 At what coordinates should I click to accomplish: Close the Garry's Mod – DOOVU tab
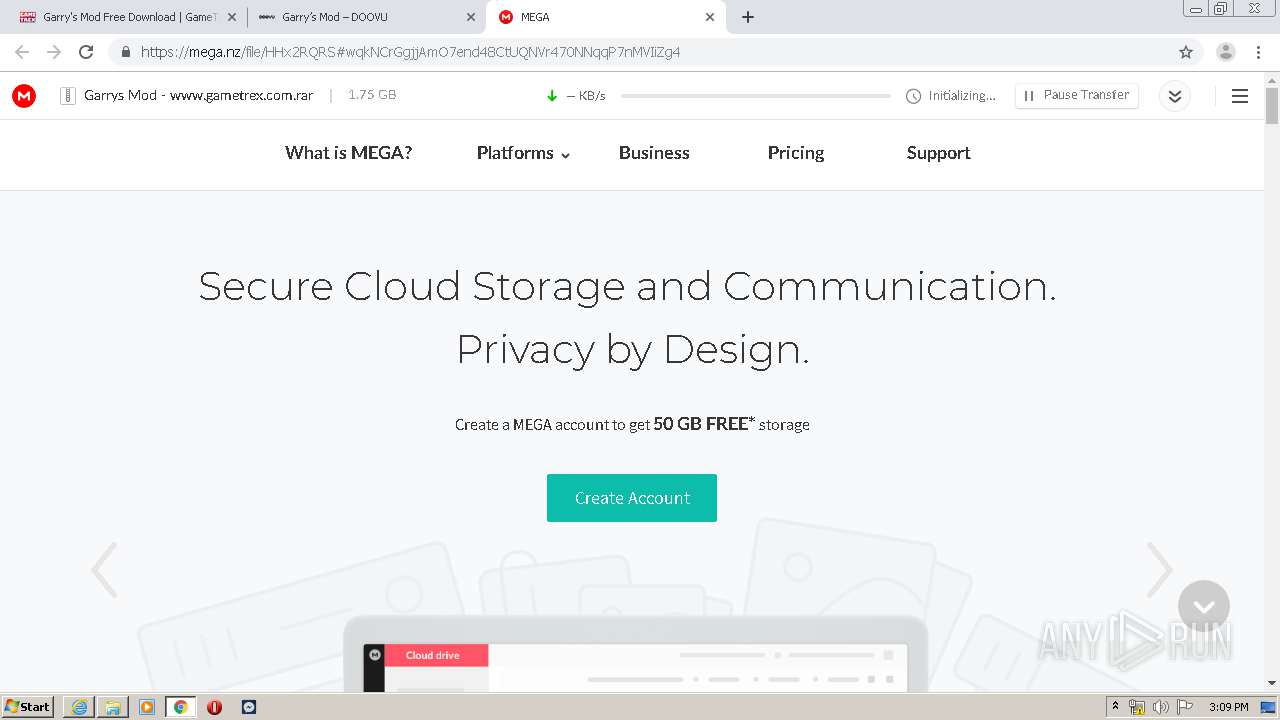pos(471,17)
